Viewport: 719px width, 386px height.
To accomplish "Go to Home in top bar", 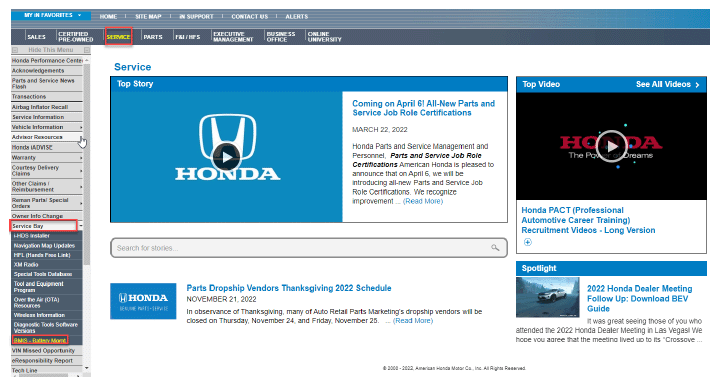I will pos(108,17).
